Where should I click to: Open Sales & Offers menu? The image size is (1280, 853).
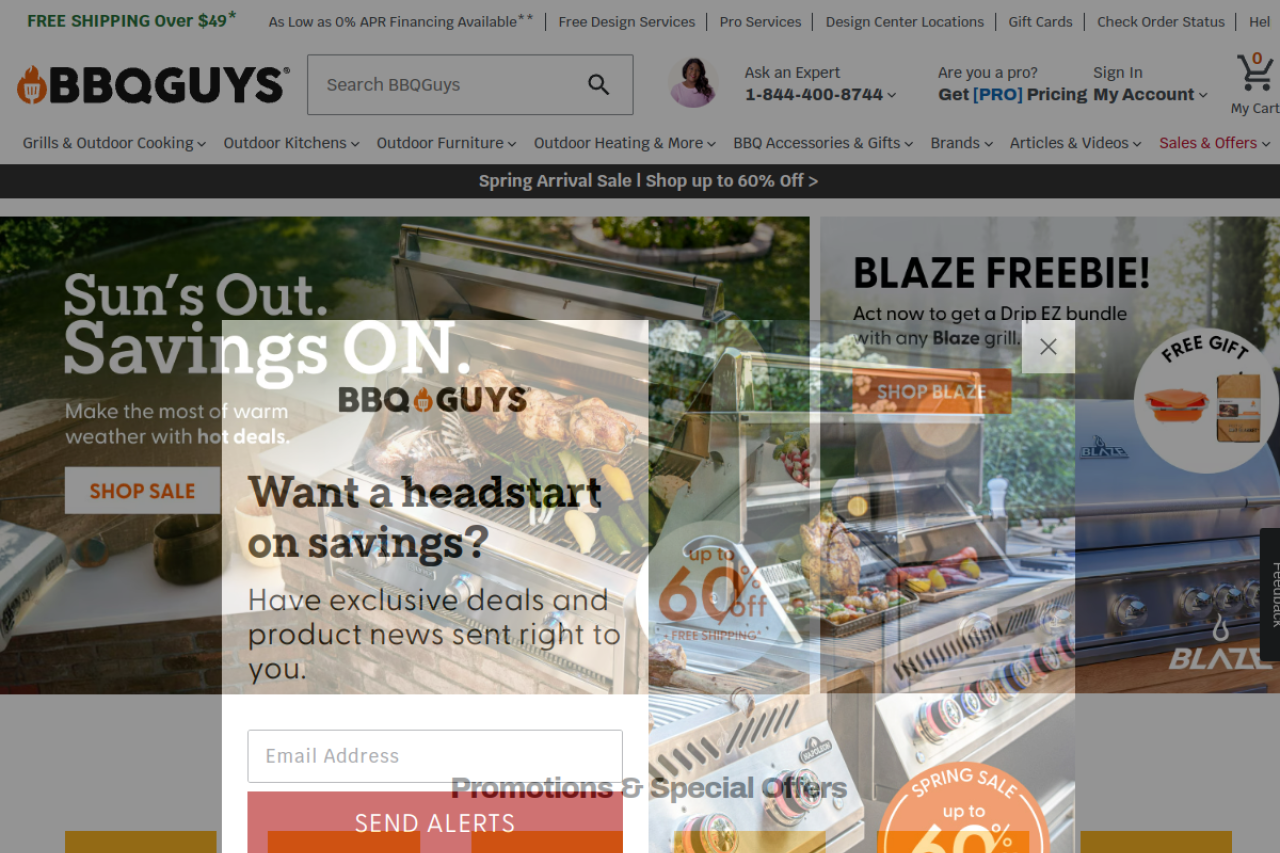coord(1214,143)
